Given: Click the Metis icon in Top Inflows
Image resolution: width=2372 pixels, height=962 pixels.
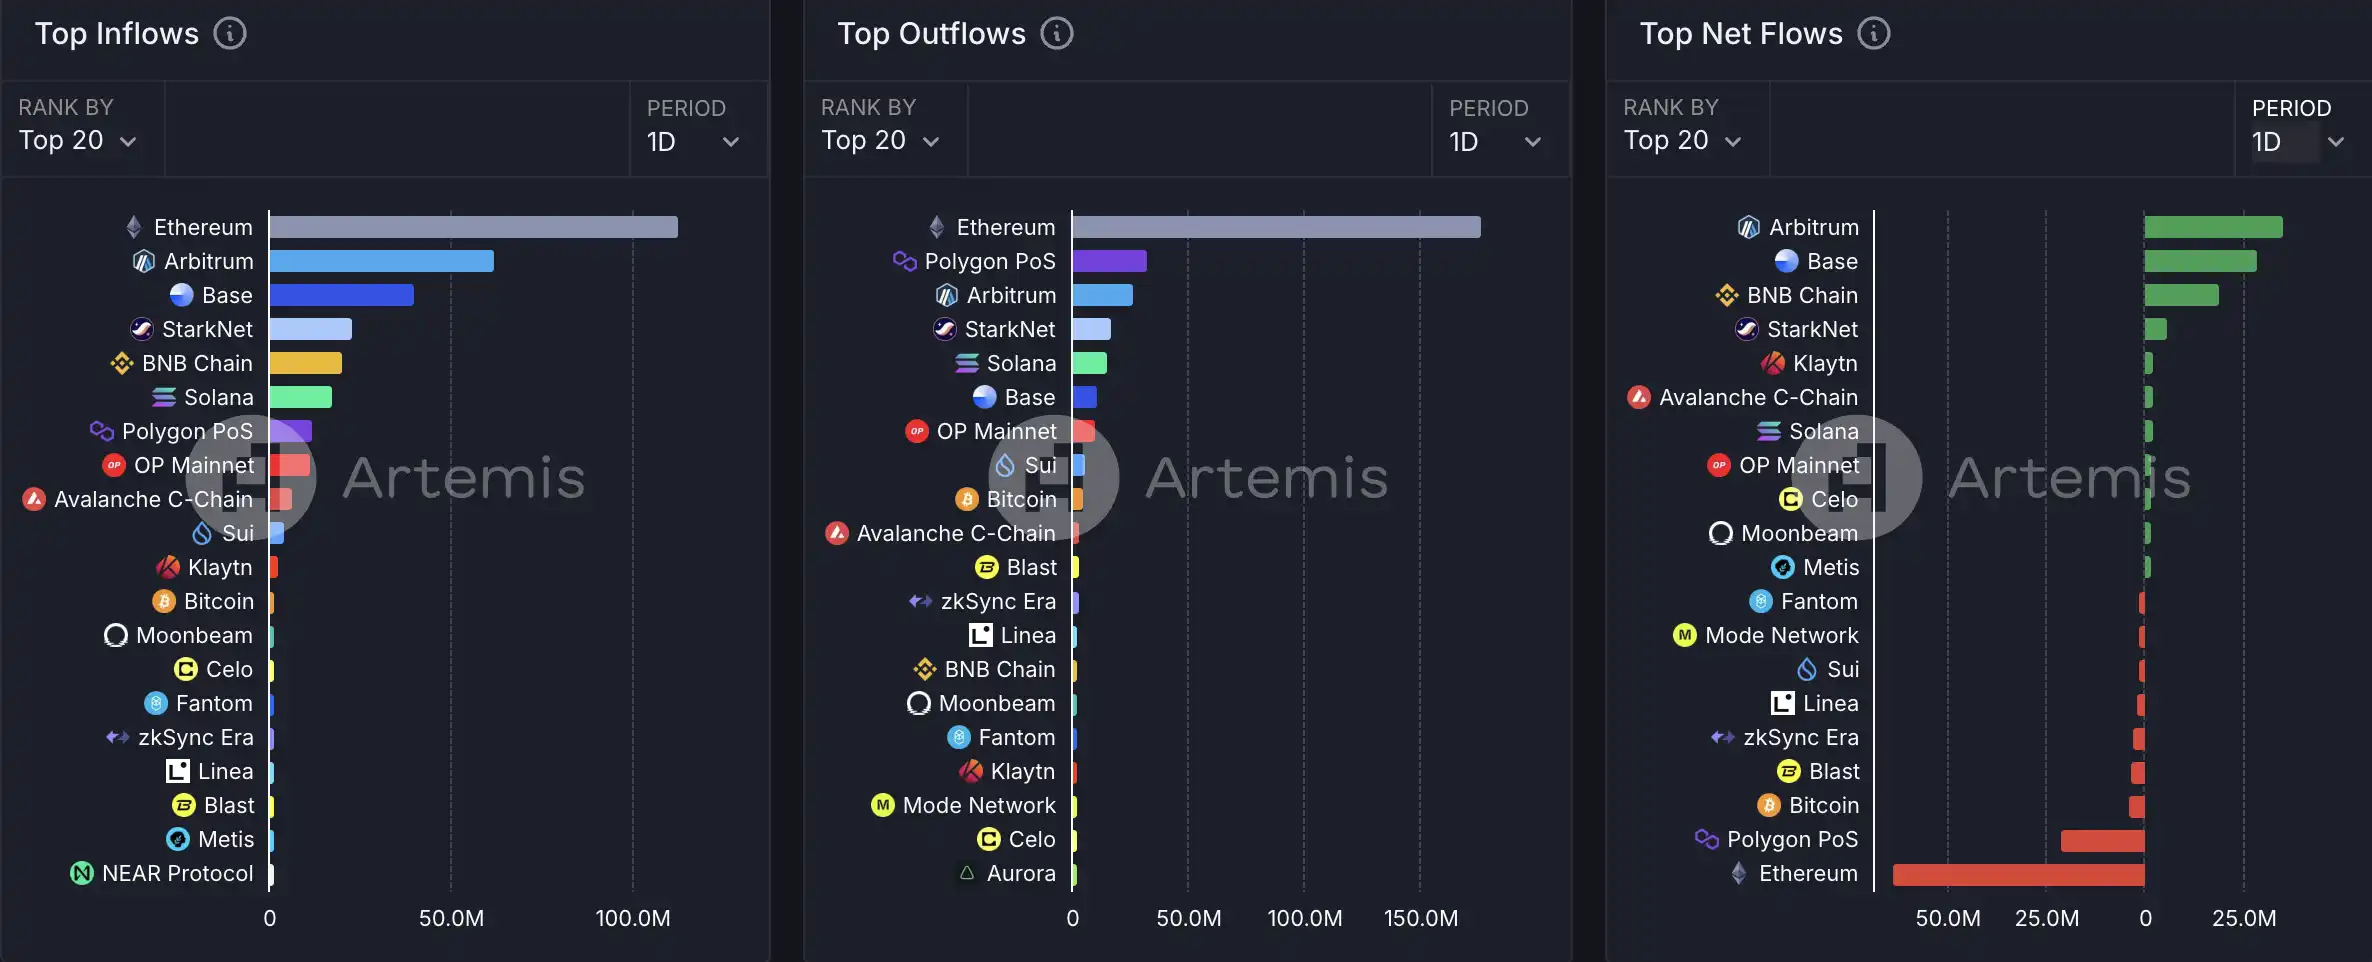Looking at the screenshot, I should 178,839.
